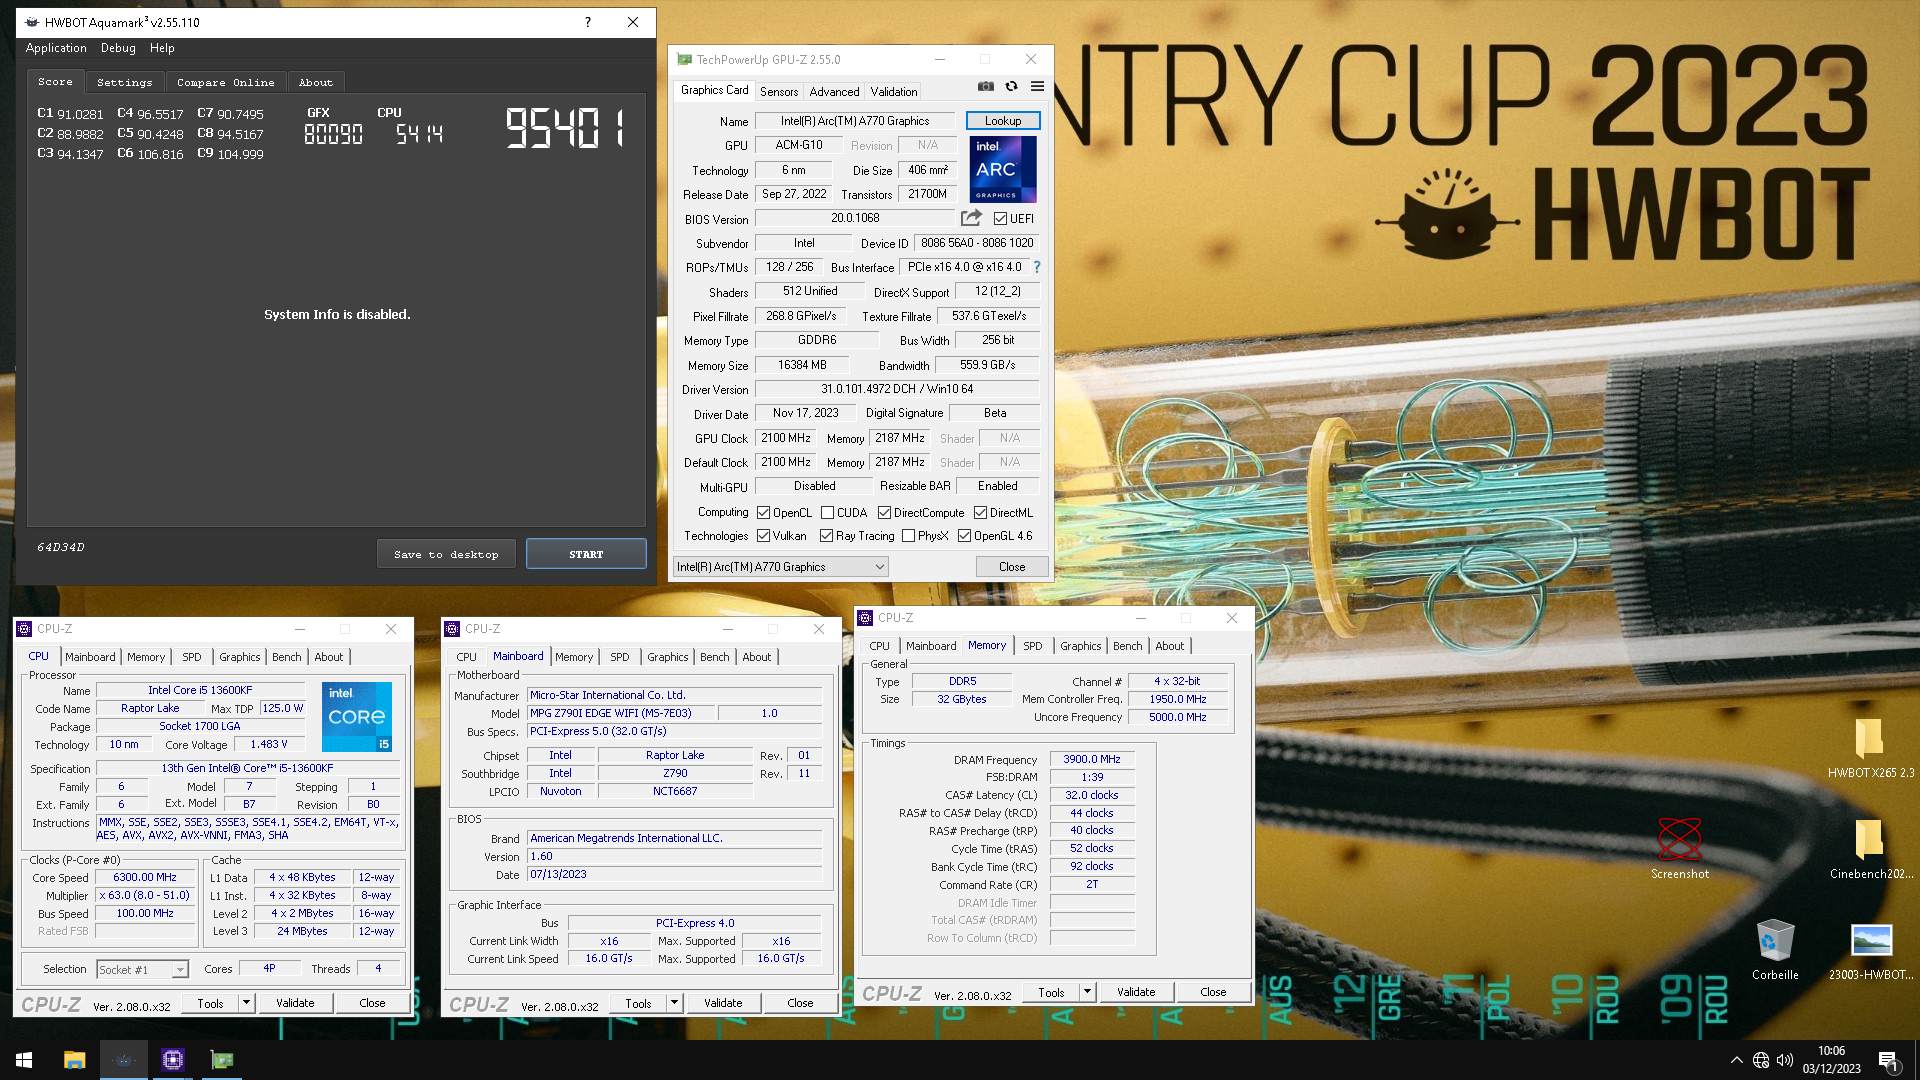This screenshot has width=1920, height=1080.
Task: Click Aquamark taskbar icon
Action: [124, 1060]
